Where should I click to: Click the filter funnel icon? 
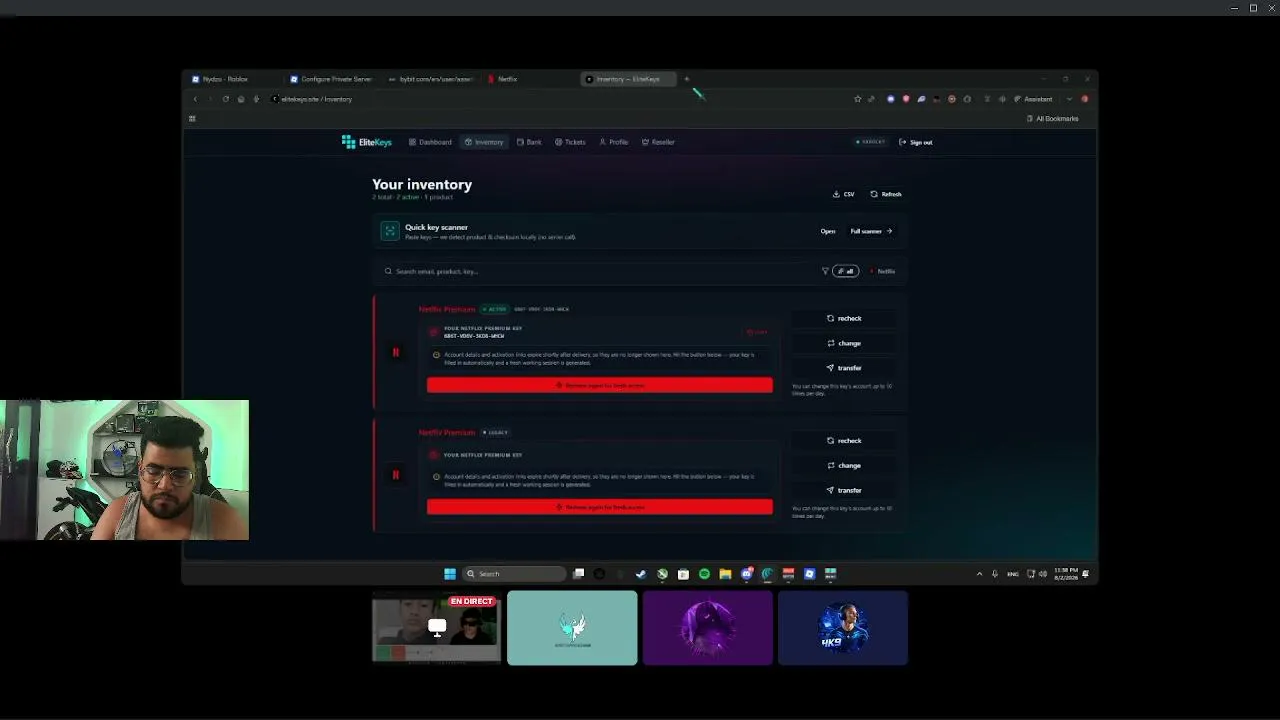click(x=825, y=271)
